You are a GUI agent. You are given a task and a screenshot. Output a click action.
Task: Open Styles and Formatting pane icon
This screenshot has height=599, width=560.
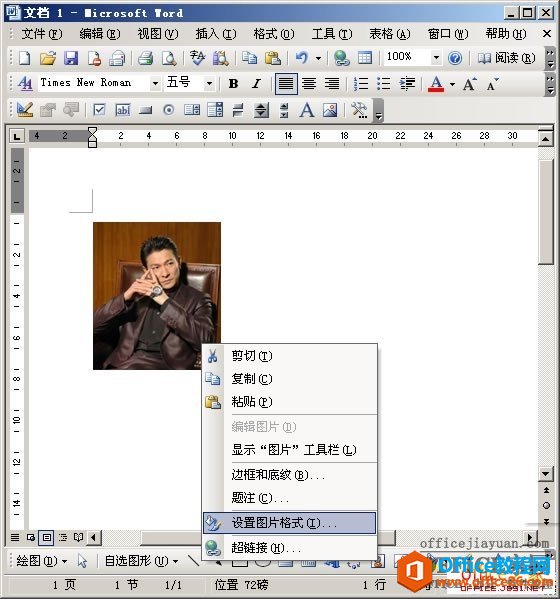tap(25, 83)
